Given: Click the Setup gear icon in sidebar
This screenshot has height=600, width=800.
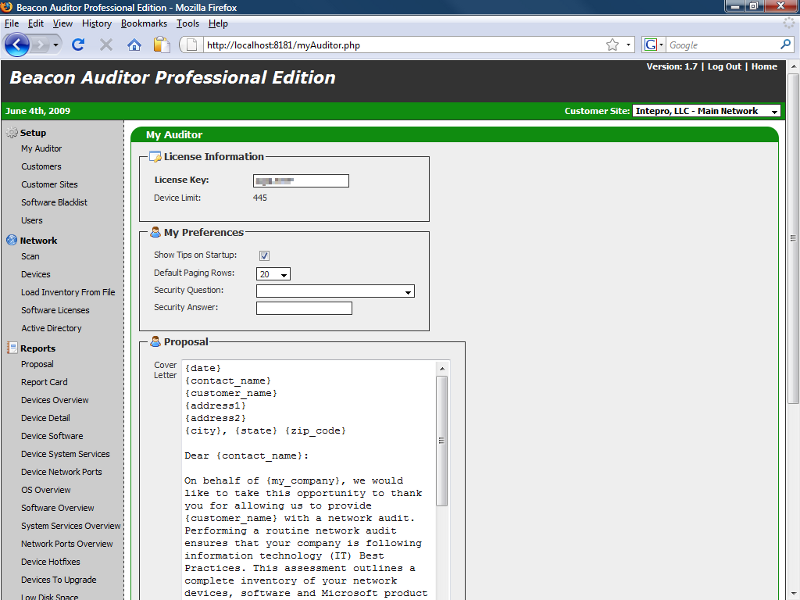Looking at the screenshot, I should tap(12, 133).
